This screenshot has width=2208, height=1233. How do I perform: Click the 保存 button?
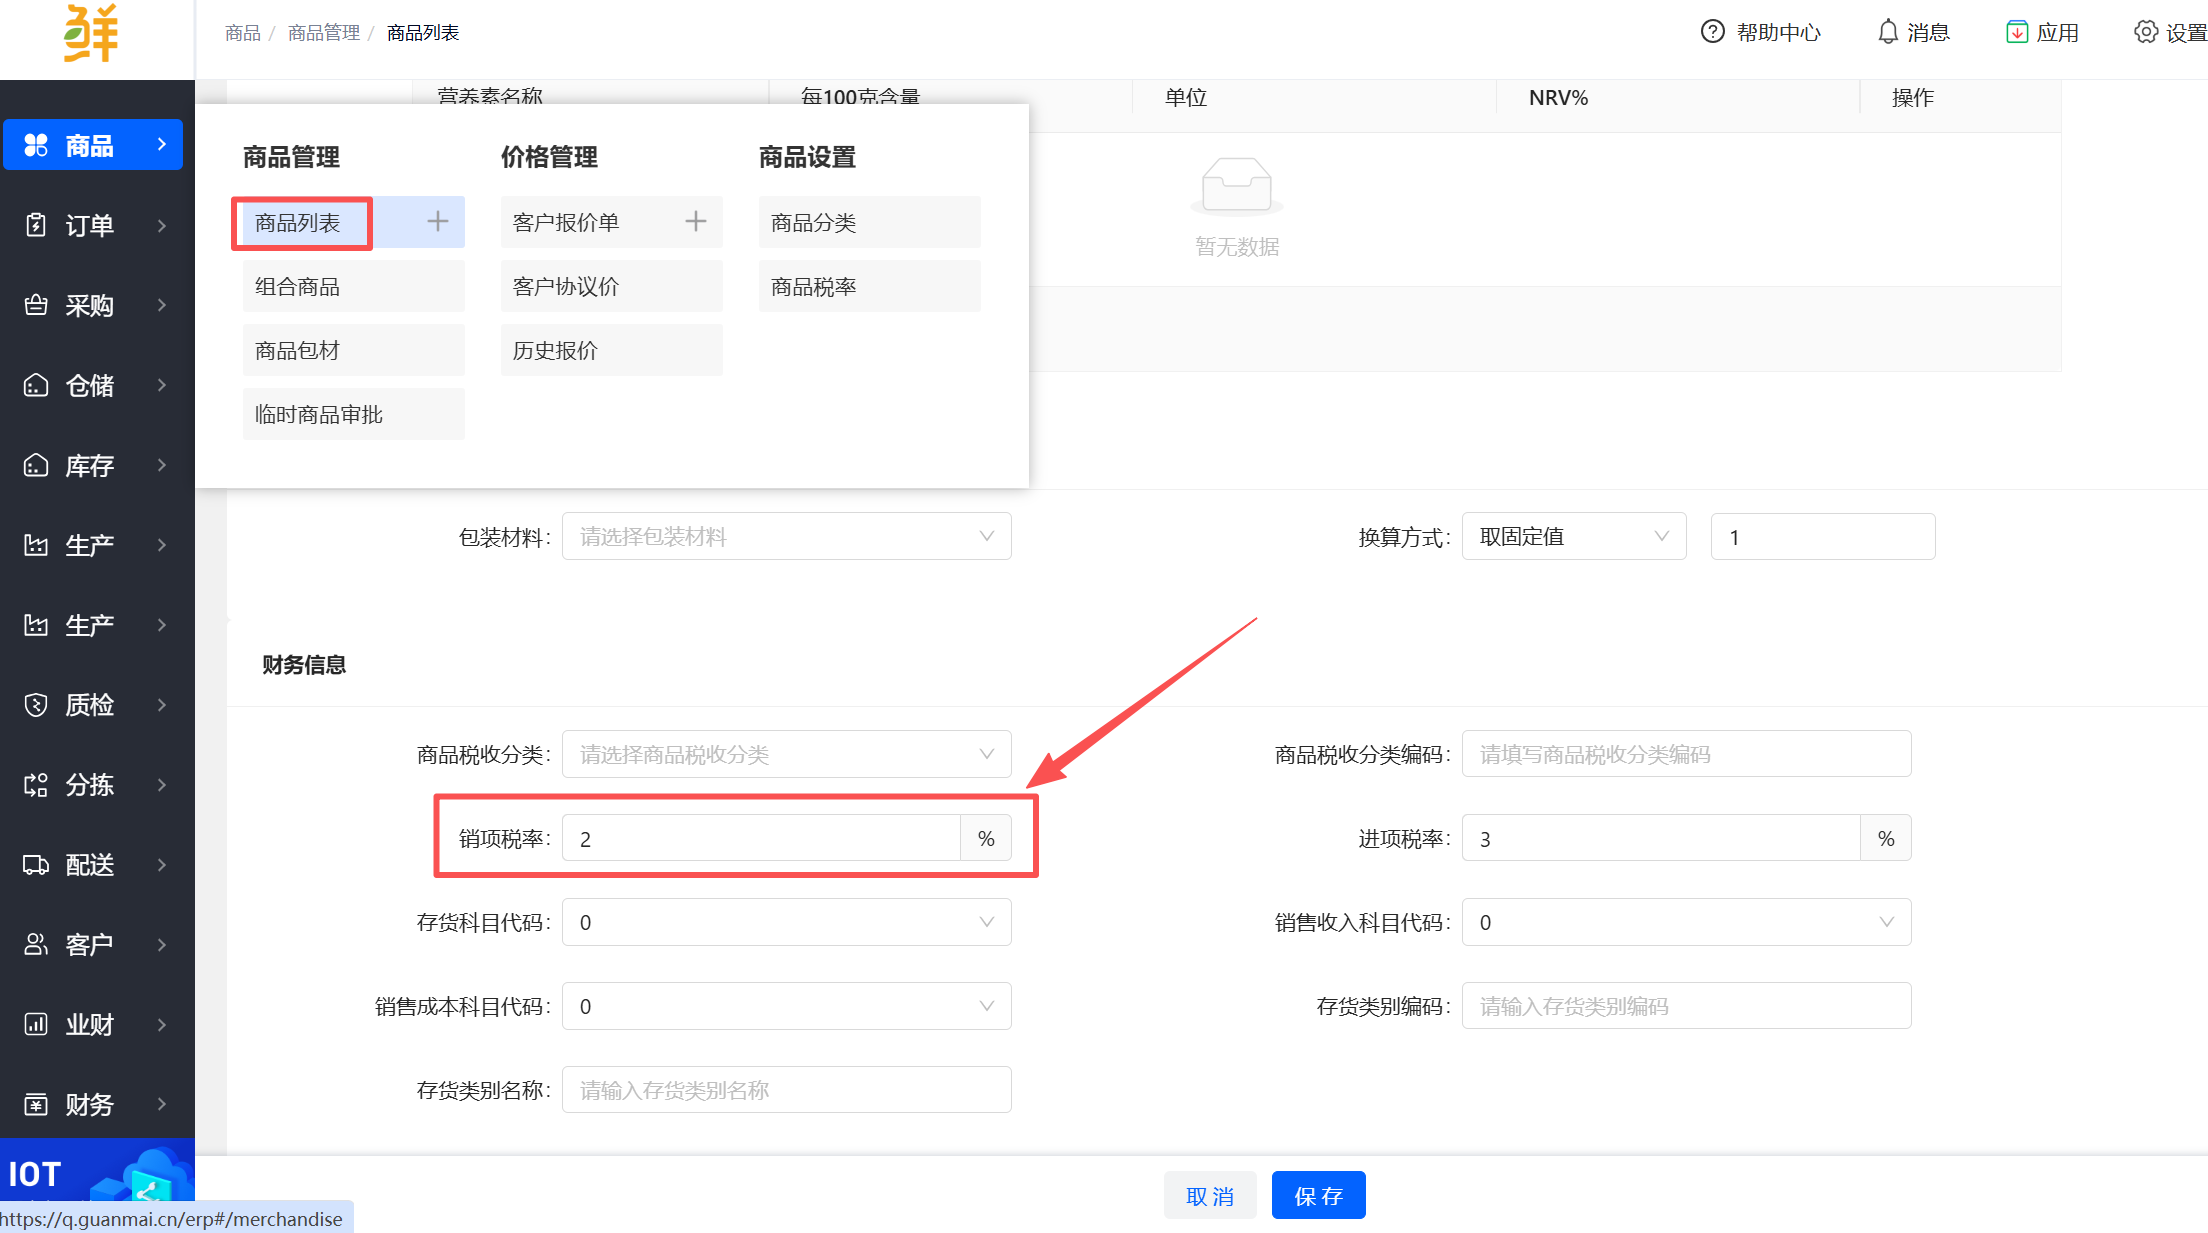point(1318,1196)
